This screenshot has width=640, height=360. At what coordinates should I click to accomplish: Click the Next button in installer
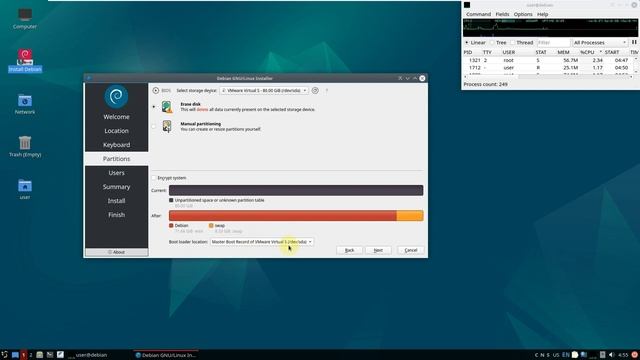378,250
